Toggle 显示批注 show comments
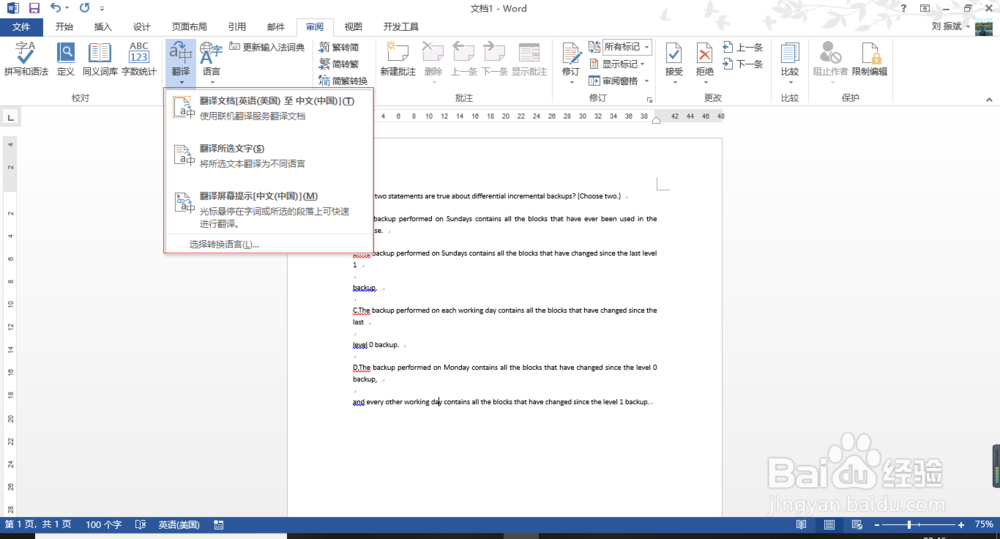Screen dimensions: 1000x539 529,59
